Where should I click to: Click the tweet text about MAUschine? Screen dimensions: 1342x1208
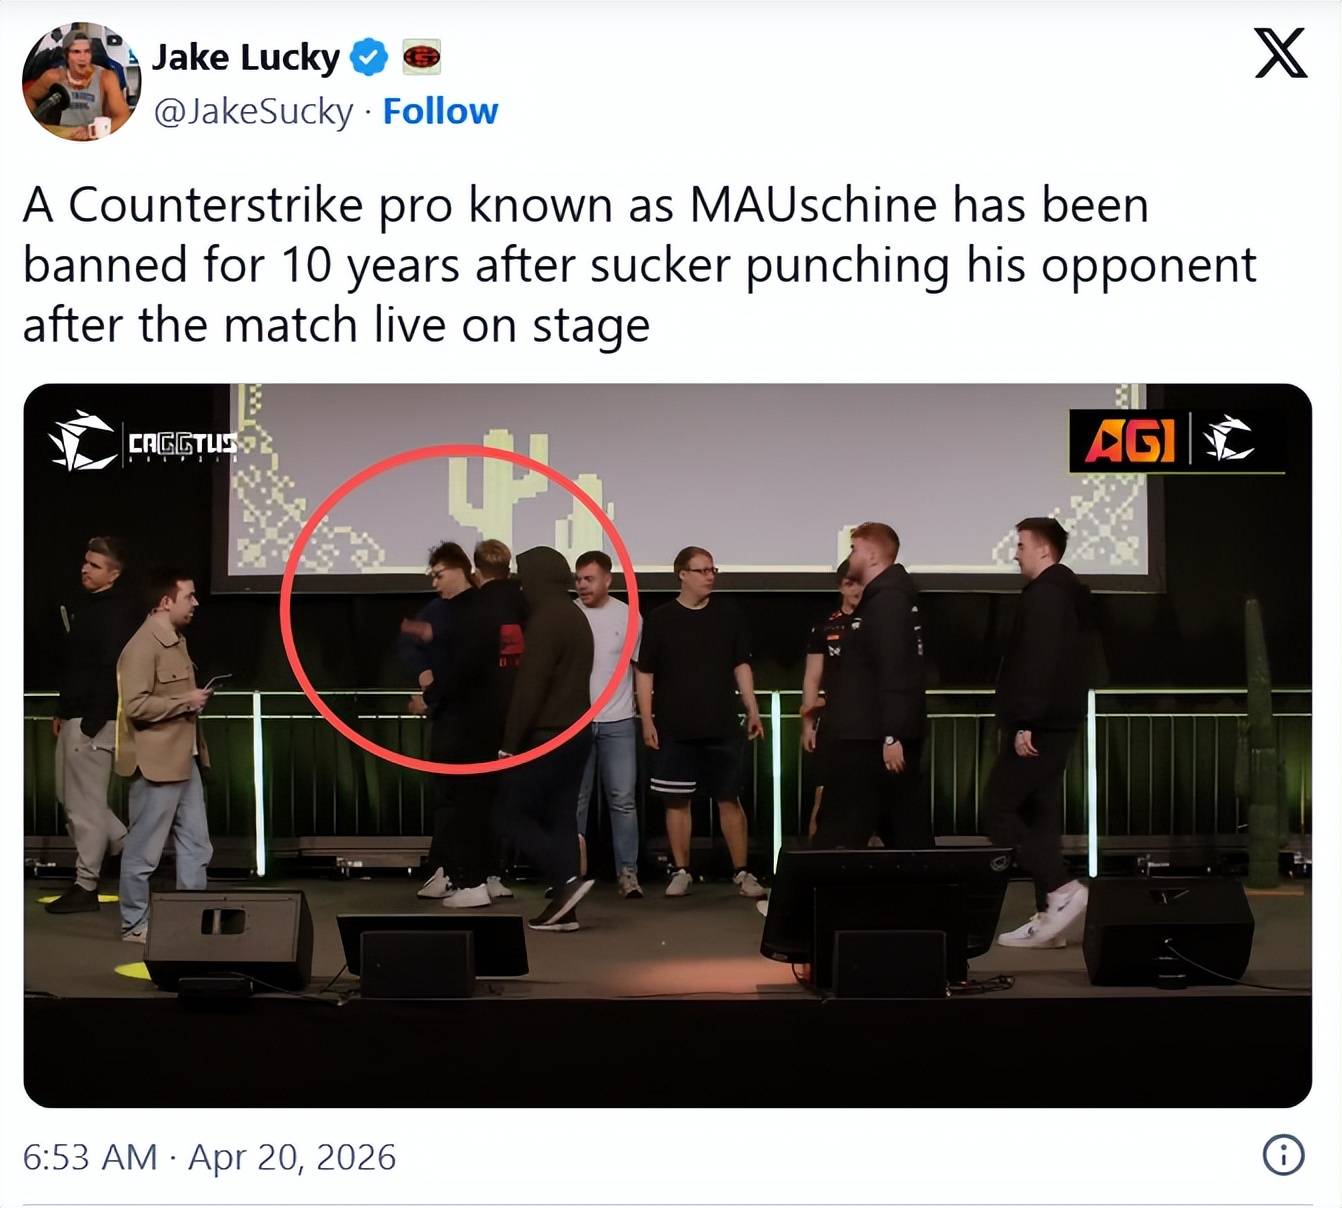click(639, 265)
